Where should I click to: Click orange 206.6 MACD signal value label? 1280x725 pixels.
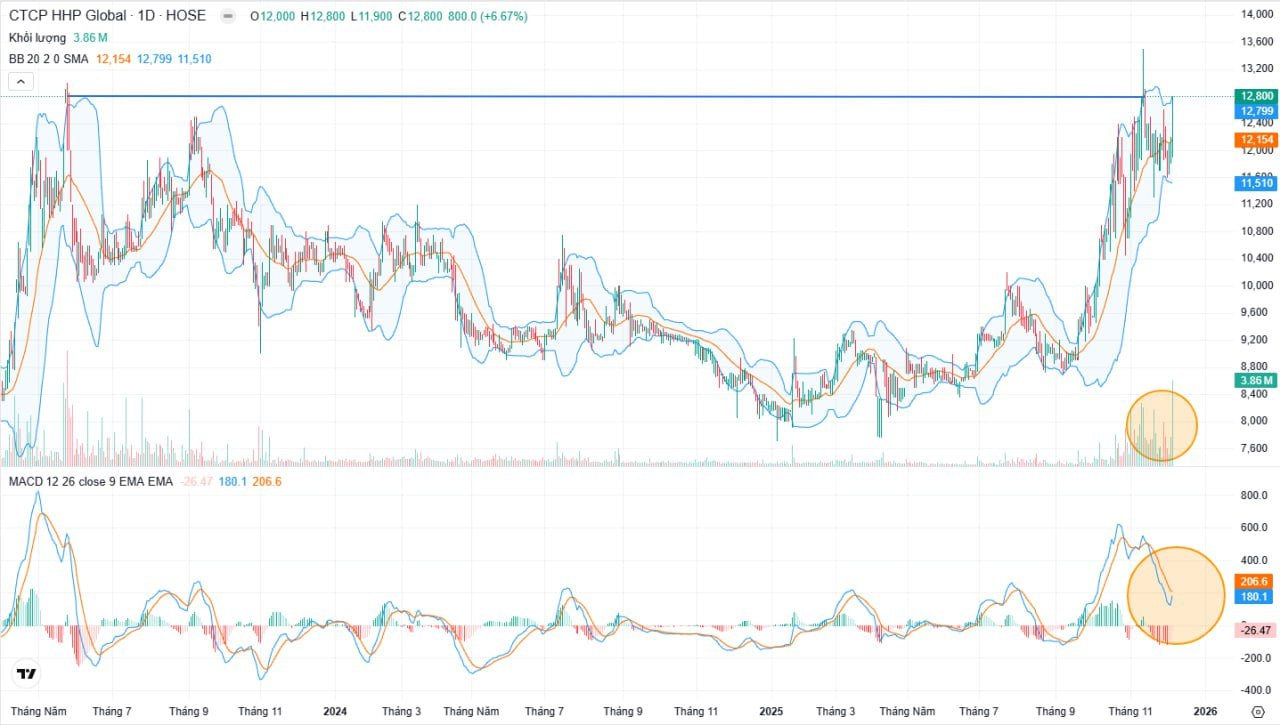coord(1253,581)
